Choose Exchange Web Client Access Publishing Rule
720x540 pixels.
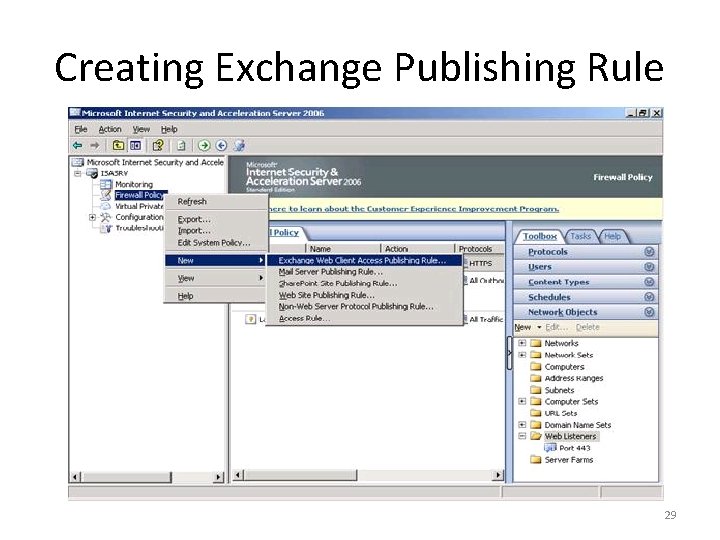click(365, 260)
